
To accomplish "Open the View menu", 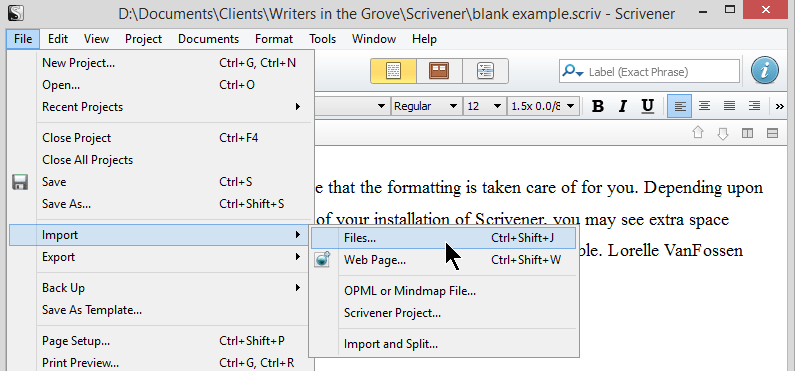I will pyautogui.click(x=96, y=39).
